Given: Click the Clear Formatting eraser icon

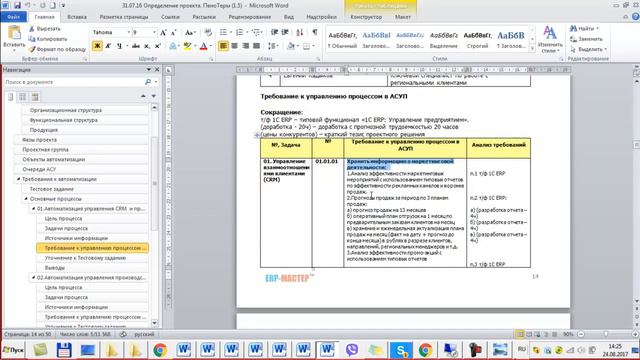Looking at the screenshot, I should pos(208,33).
